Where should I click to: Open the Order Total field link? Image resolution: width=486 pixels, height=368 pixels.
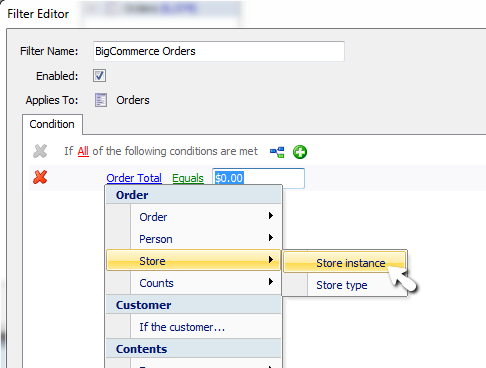click(x=134, y=178)
